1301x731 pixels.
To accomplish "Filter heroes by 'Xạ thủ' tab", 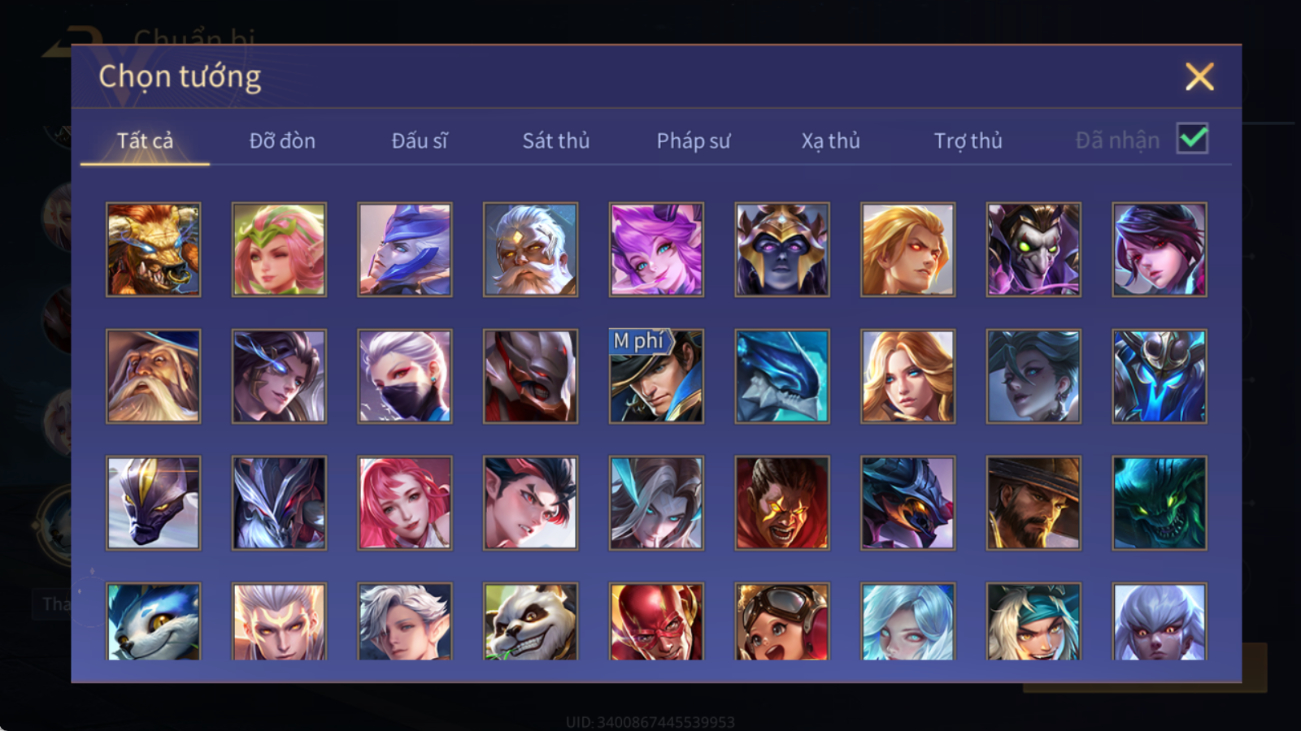I will click(x=830, y=141).
